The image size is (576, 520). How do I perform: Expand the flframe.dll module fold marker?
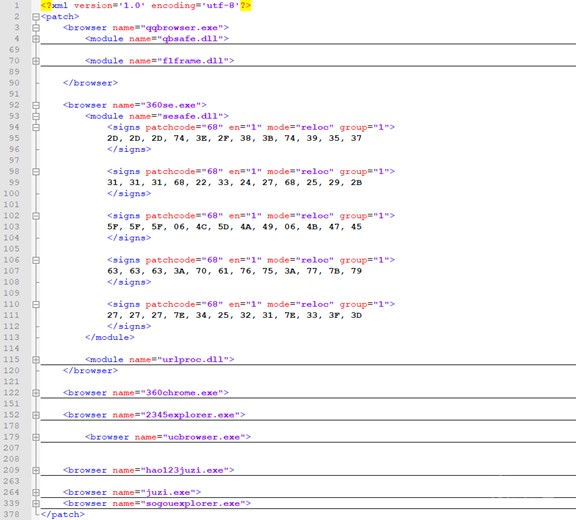click(36, 61)
